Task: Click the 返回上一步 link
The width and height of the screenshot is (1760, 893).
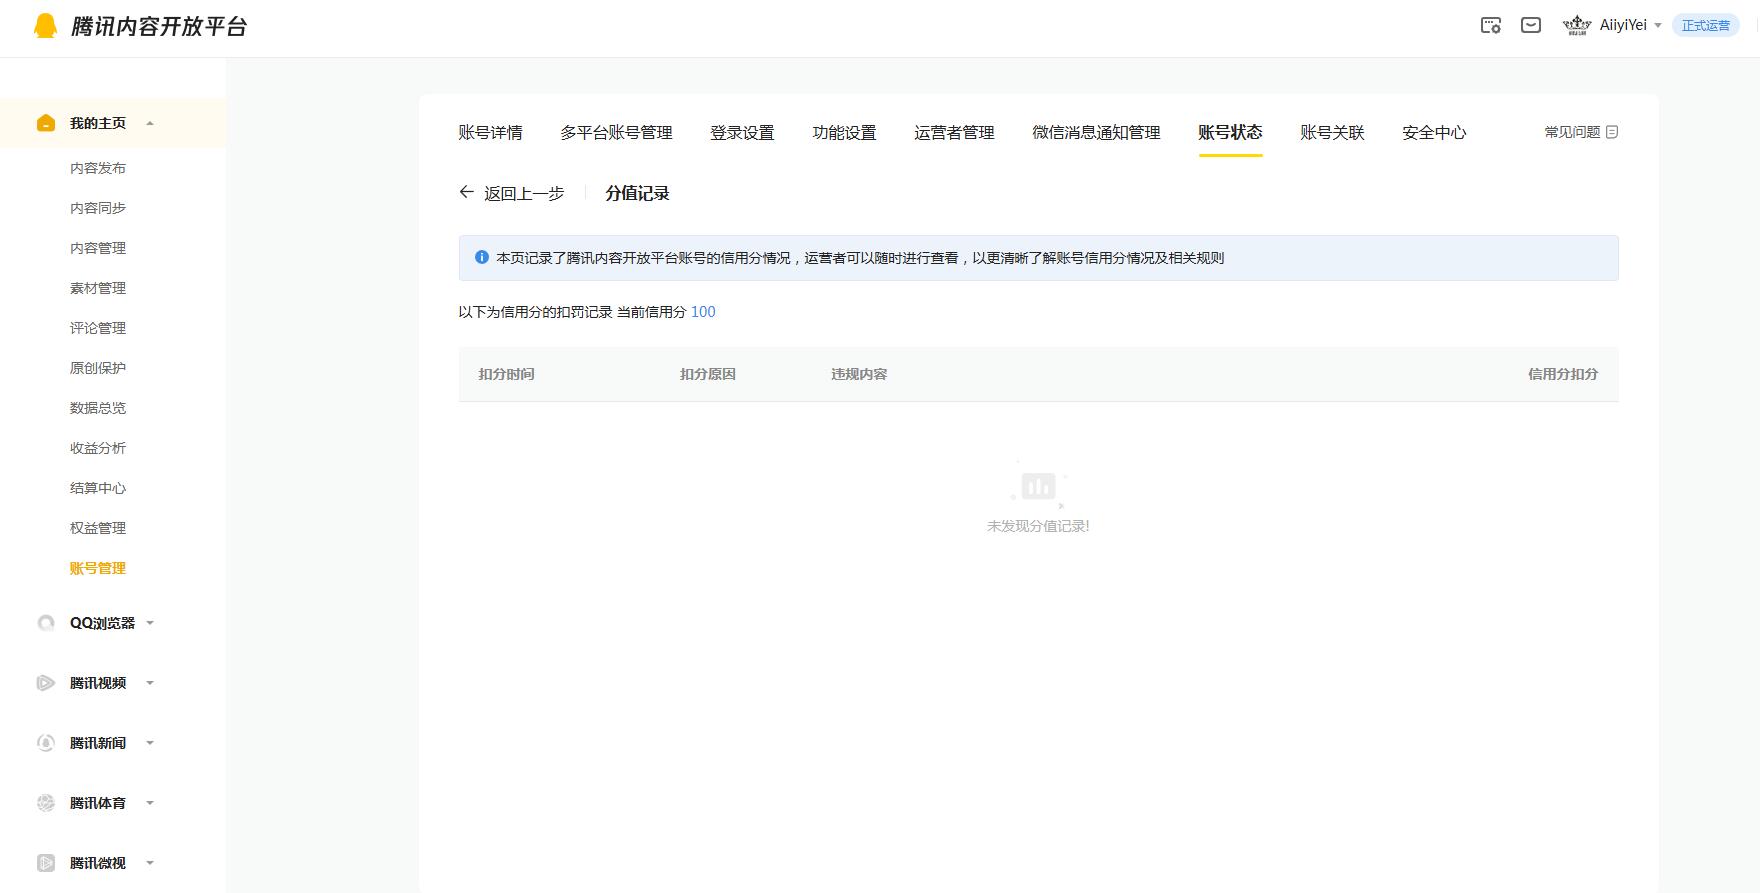Action: 524,193
